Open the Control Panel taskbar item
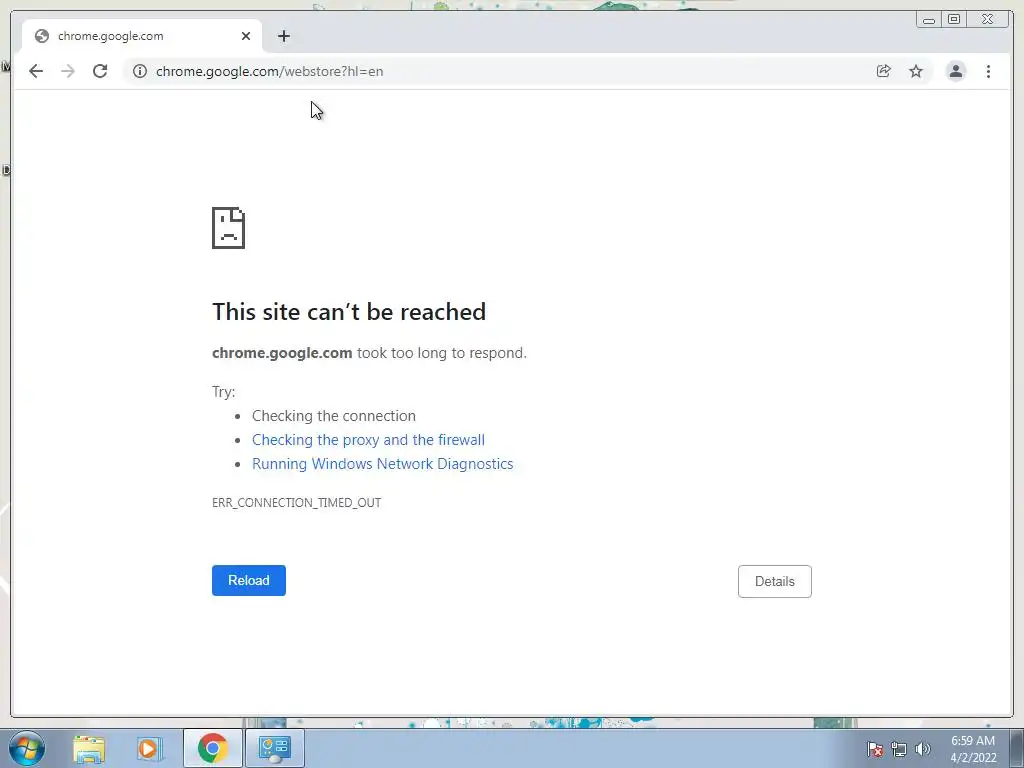 [274, 748]
